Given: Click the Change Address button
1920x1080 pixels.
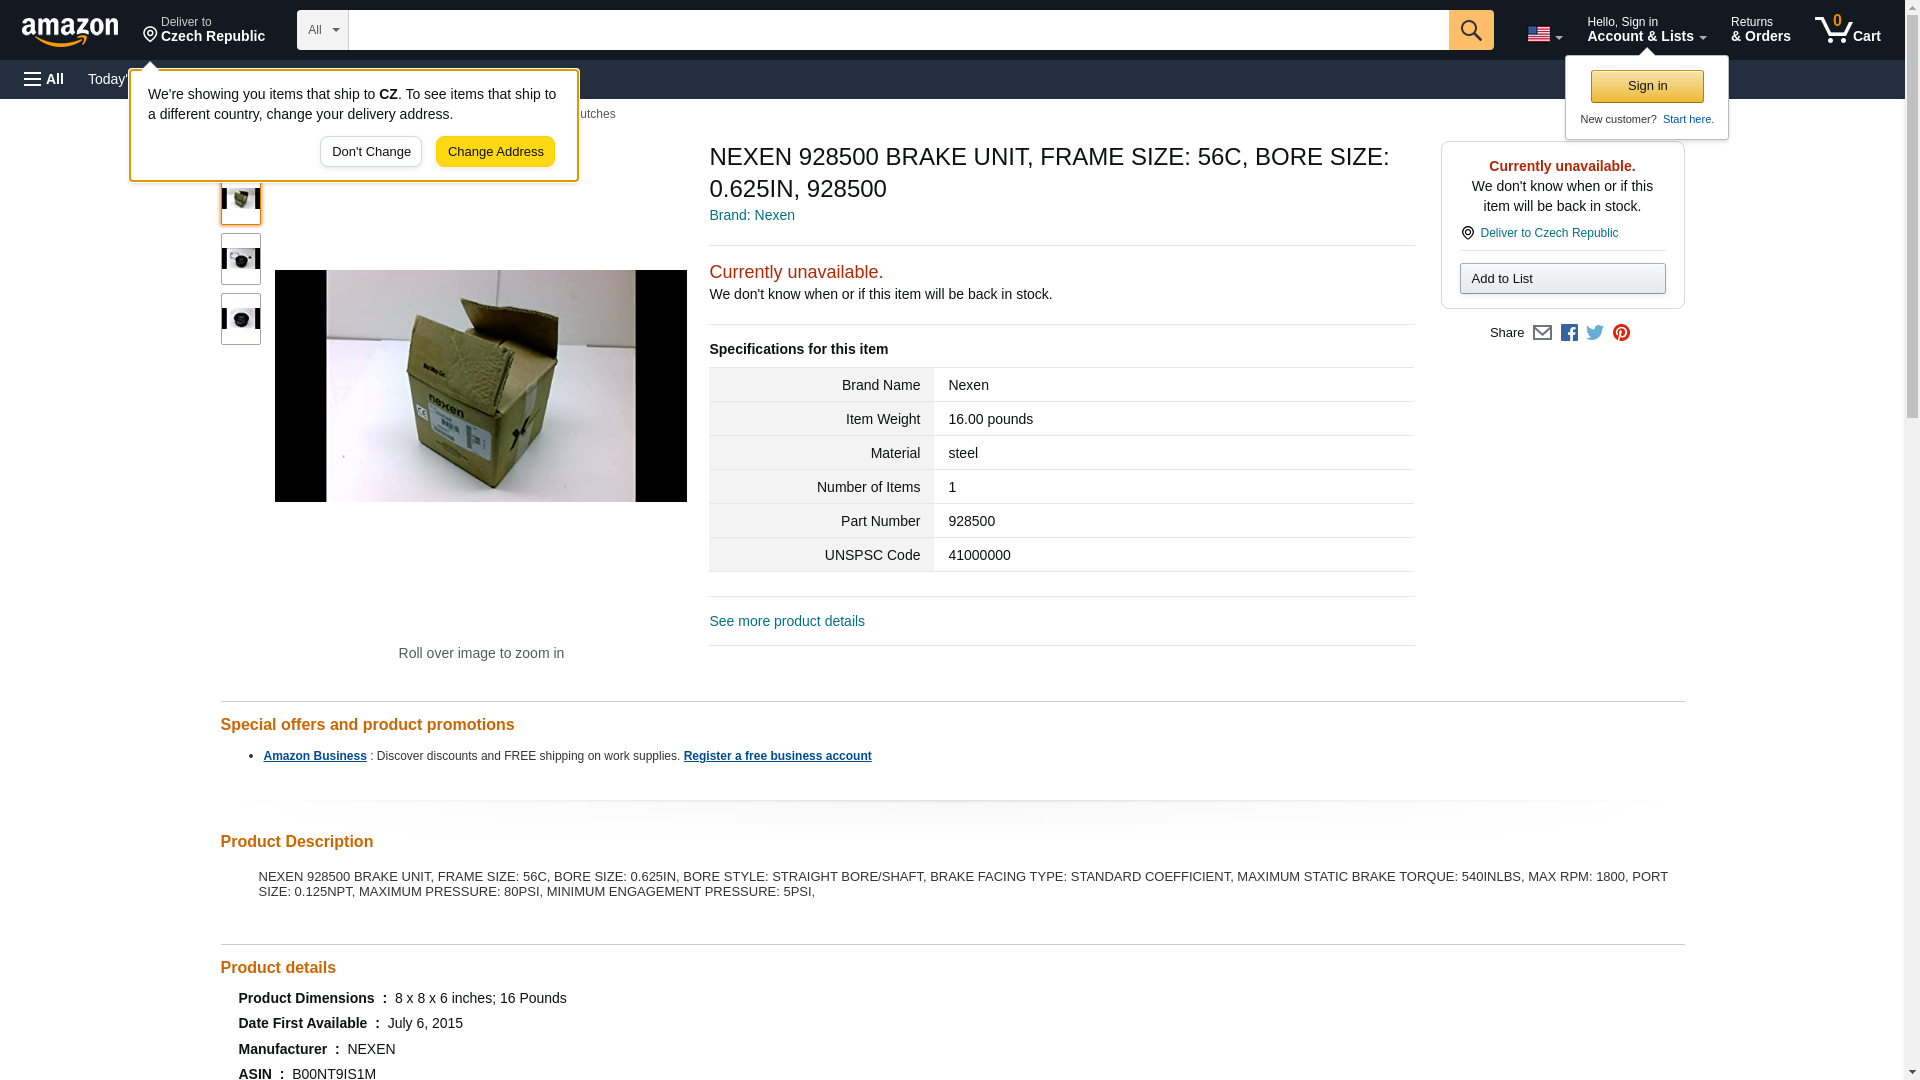Looking at the screenshot, I should (495, 152).
